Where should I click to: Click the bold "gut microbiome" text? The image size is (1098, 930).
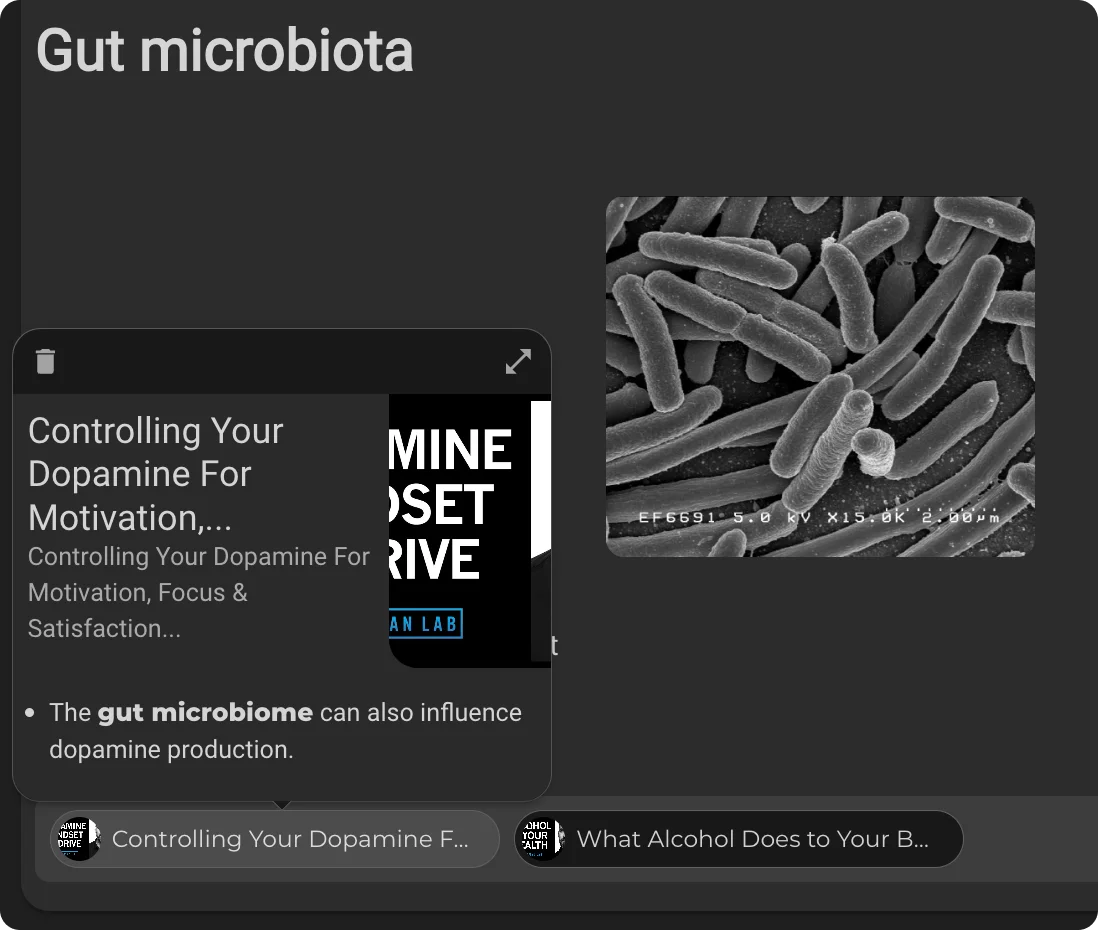pyautogui.click(x=205, y=713)
